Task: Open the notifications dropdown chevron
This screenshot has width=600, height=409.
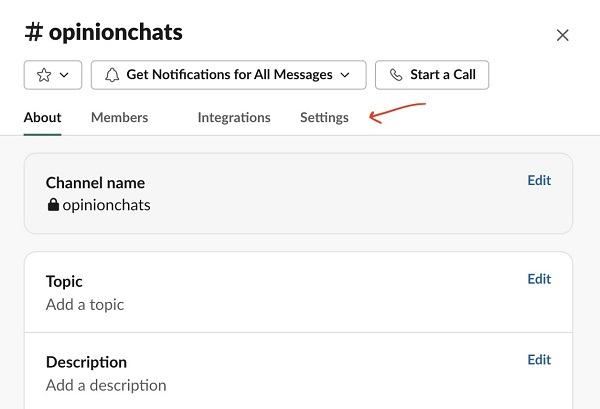Action: click(346, 75)
